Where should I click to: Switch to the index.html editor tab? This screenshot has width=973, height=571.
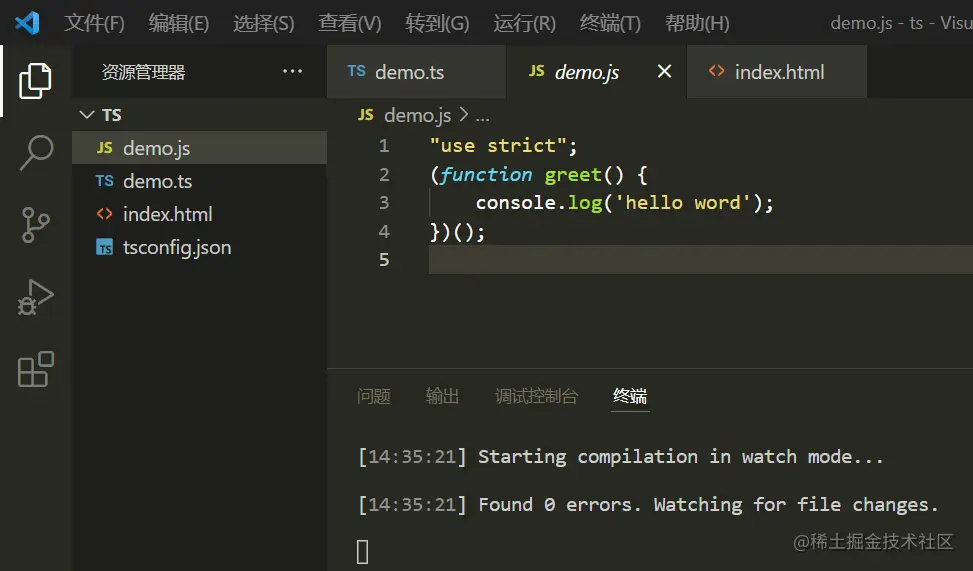click(x=777, y=71)
